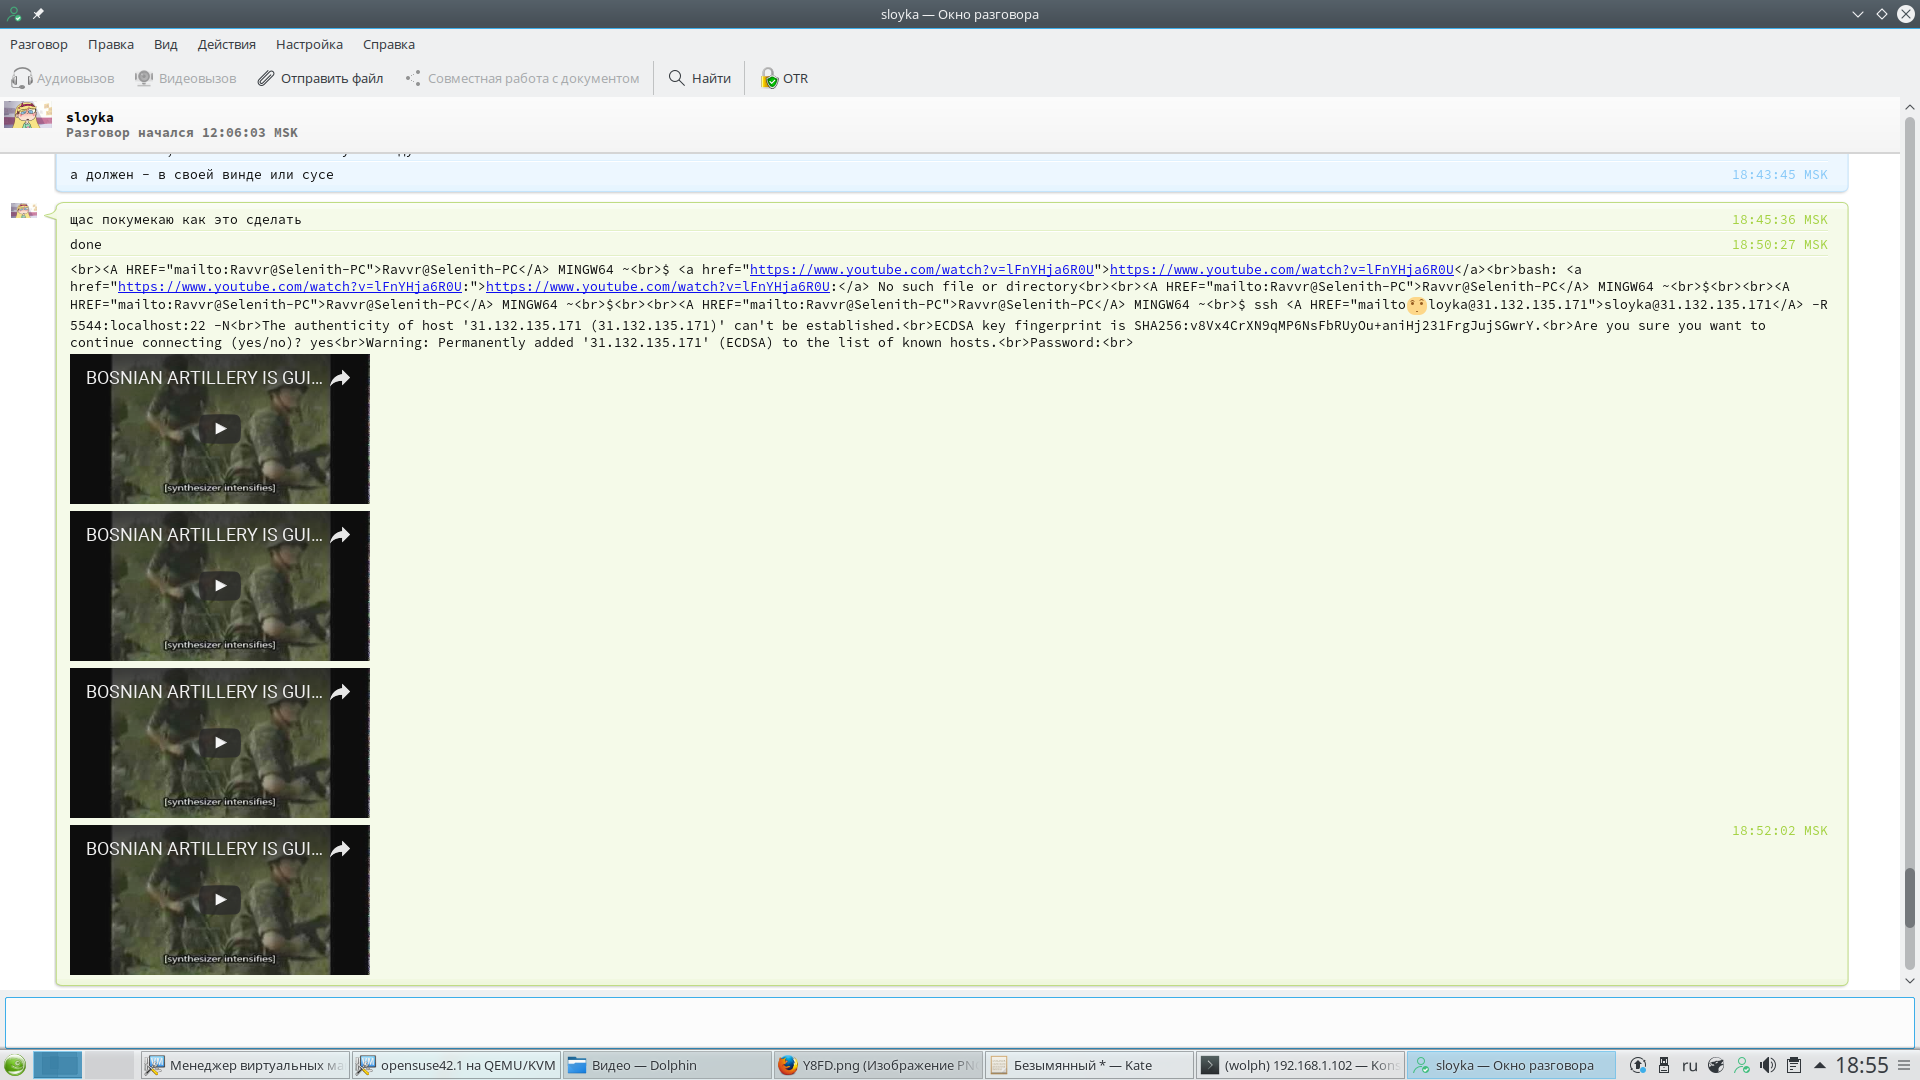Switch to Менеджер виртуальных машин task
The height and width of the screenshot is (1080, 1920).
click(x=245, y=1065)
